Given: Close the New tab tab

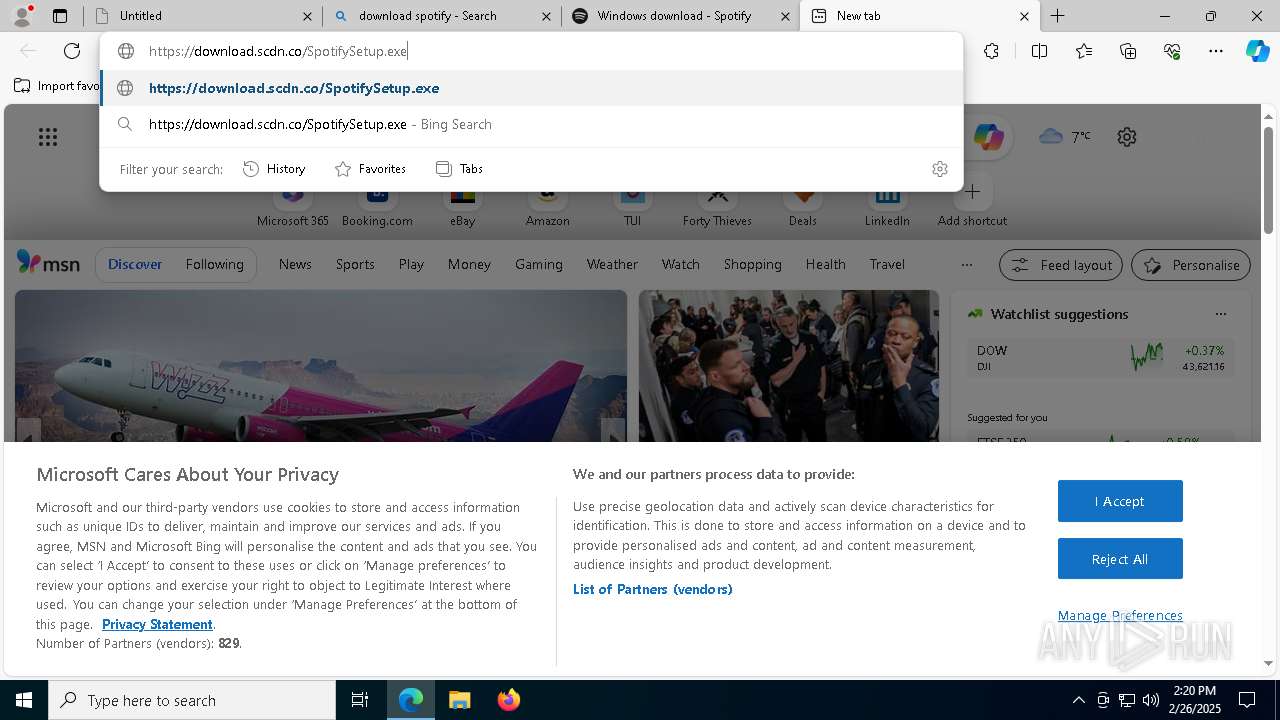Looking at the screenshot, I should pos(1024,16).
